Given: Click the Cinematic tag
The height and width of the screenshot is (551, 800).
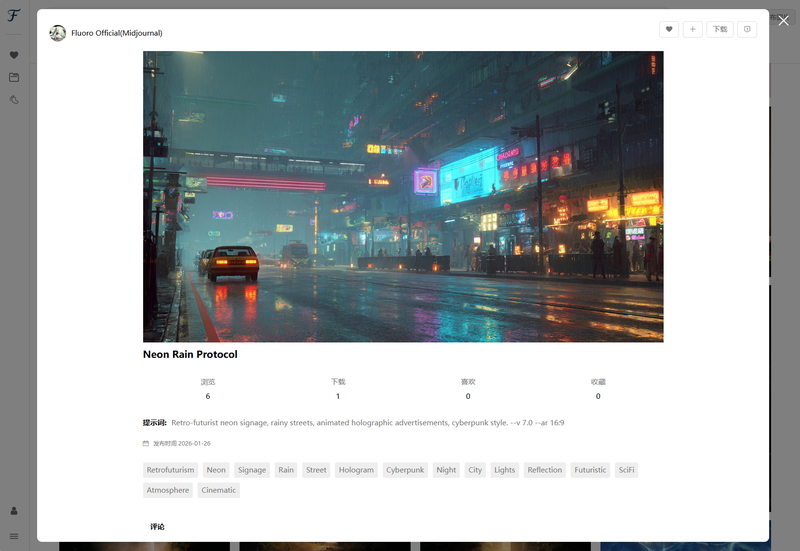Looking at the screenshot, I should [x=218, y=490].
